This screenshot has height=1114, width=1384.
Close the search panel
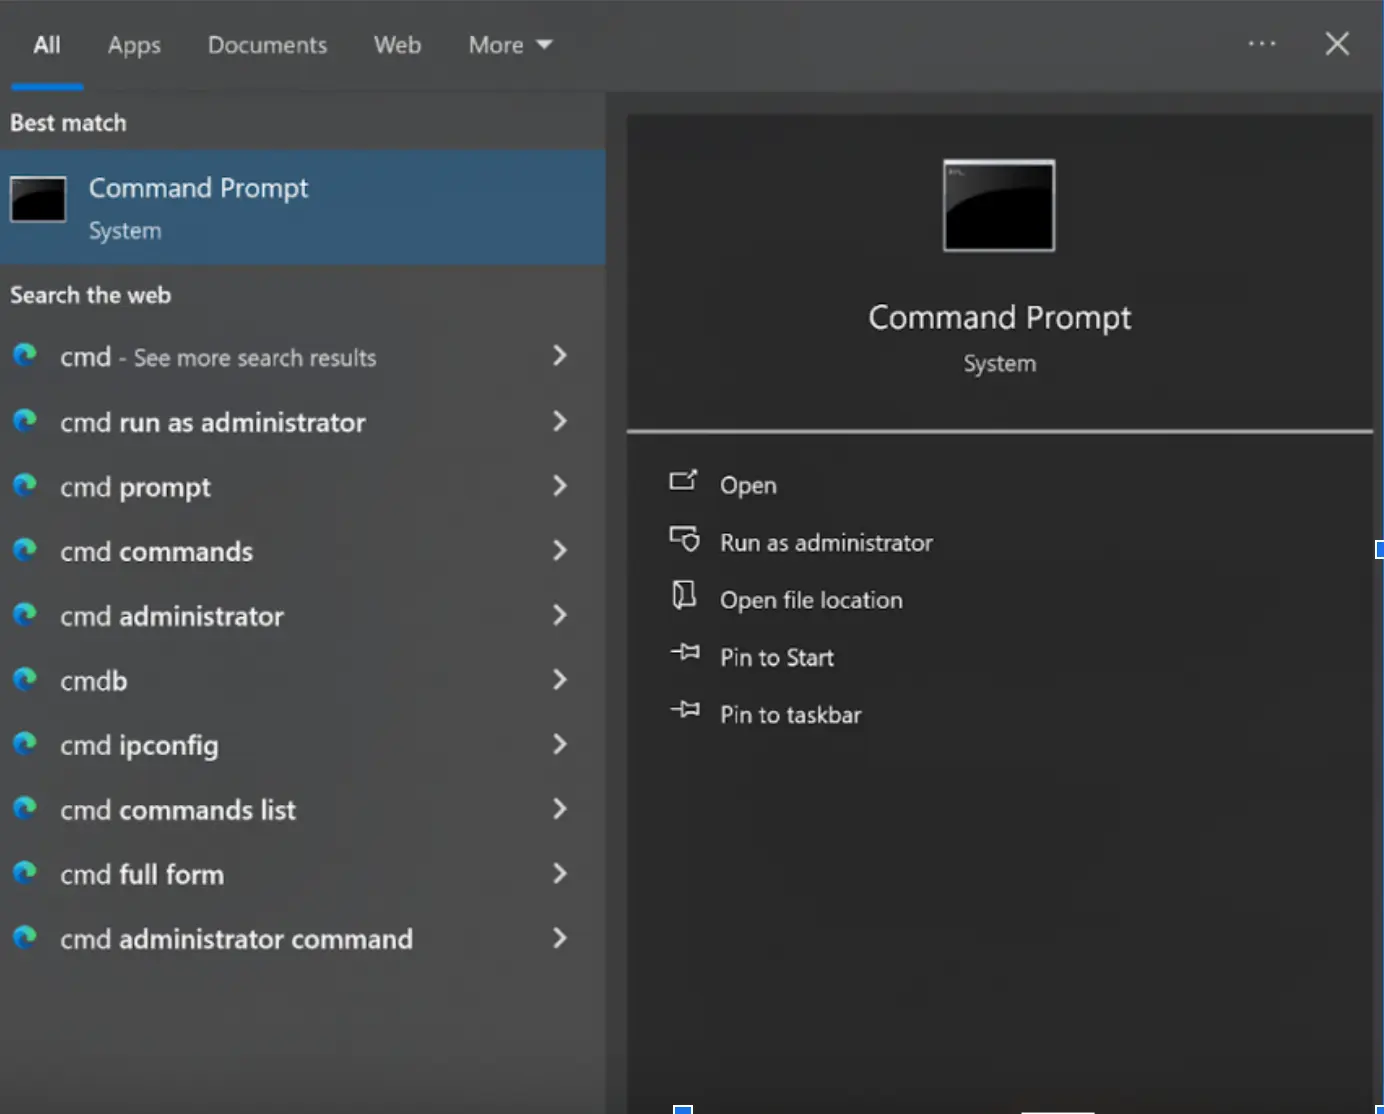[x=1337, y=44]
